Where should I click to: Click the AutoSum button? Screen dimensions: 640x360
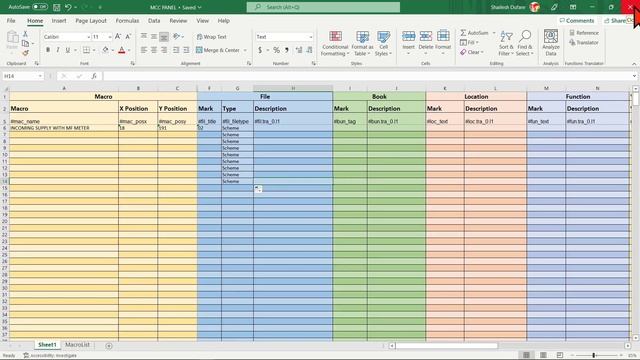point(474,33)
